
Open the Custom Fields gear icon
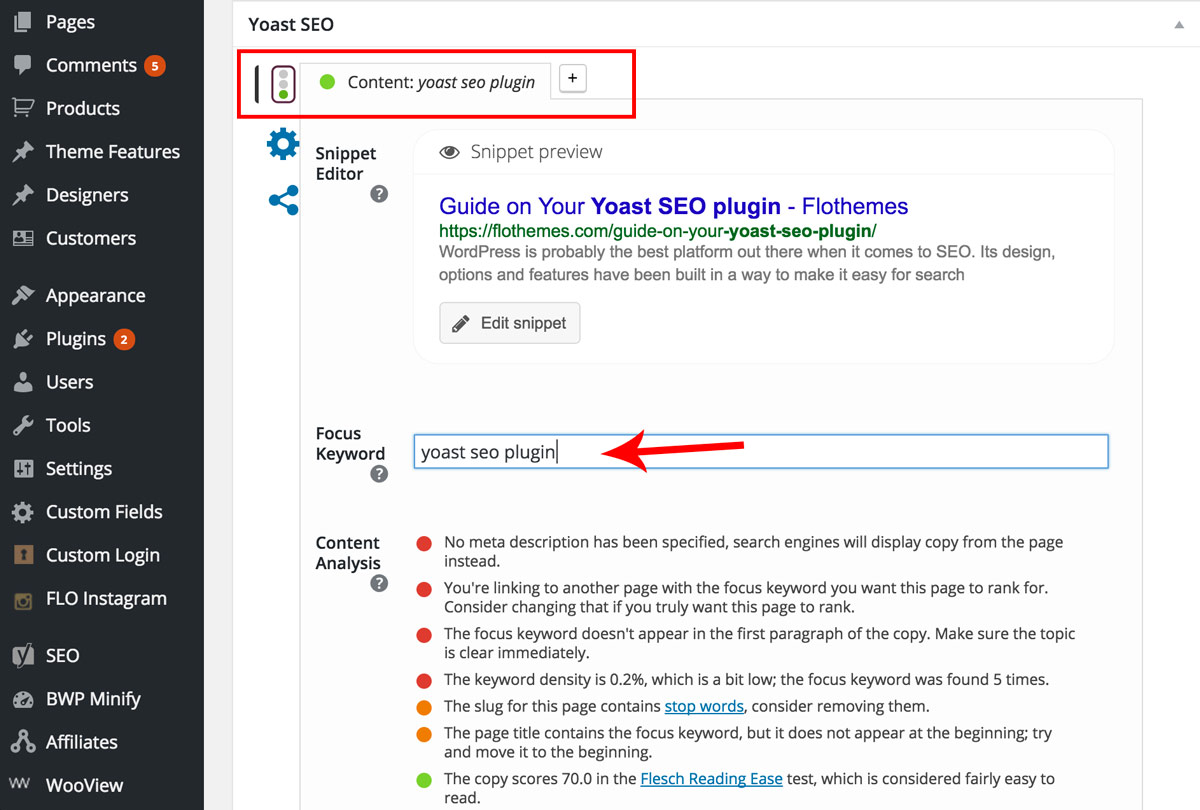pyautogui.click(x=22, y=512)
